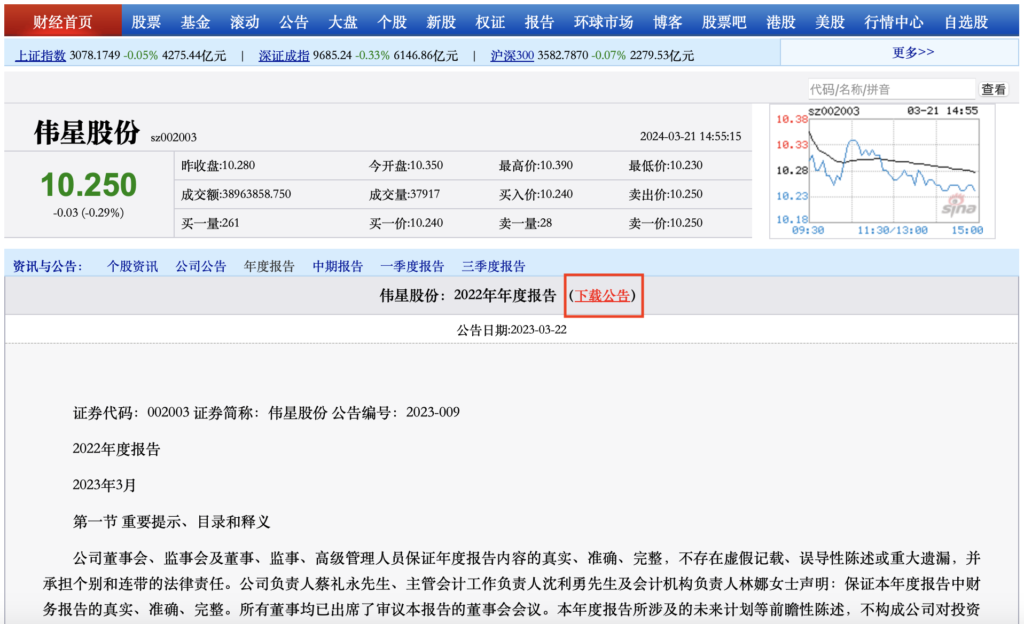Open the 行情中心 menu item
1024x624 pixels.
(x=893, y=22)
